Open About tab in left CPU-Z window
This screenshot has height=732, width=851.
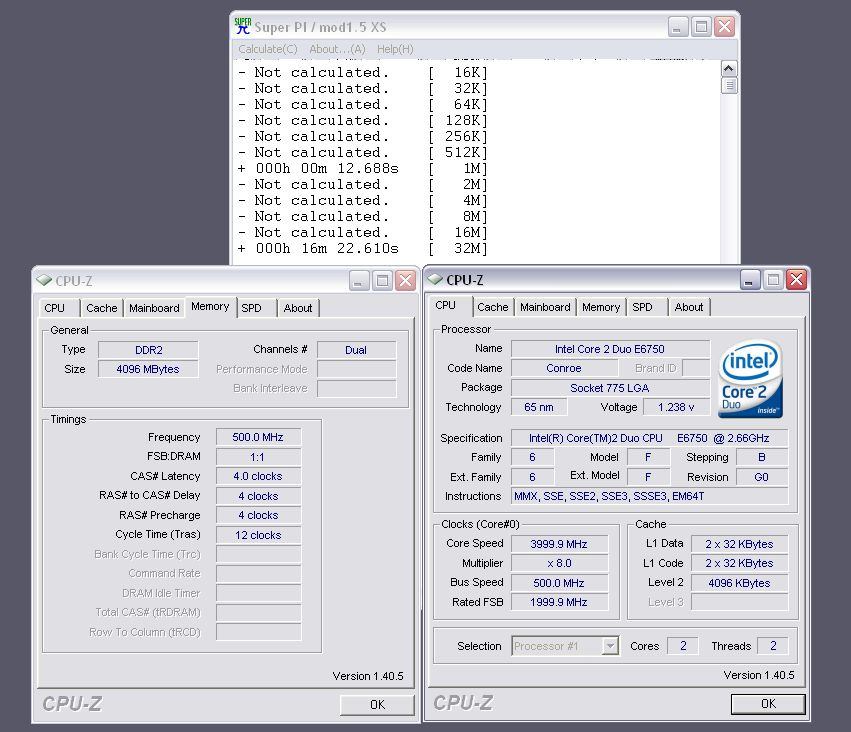298,308
